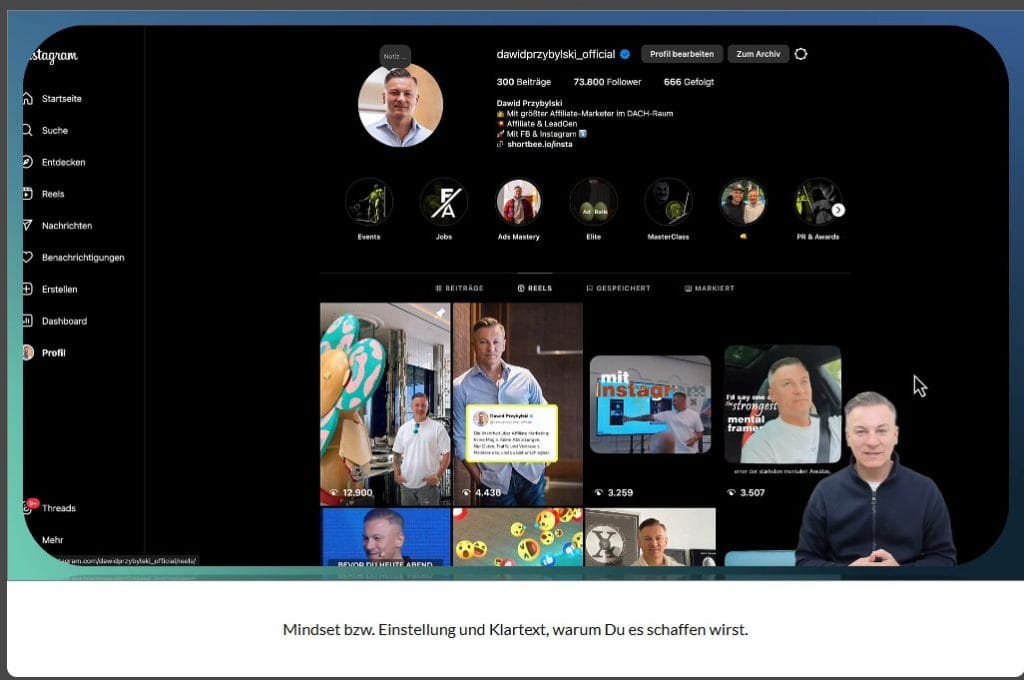Viewport: 1024px width, 680px height.
Task: Open Suche via the magnifier icon
Action: pyautogui.click(x=27, y=131)
